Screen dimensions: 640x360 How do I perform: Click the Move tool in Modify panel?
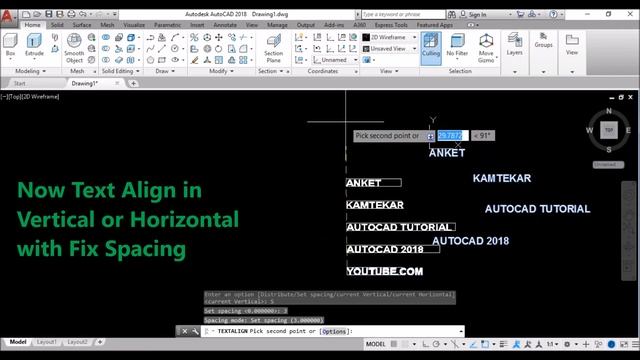[219, 38]
